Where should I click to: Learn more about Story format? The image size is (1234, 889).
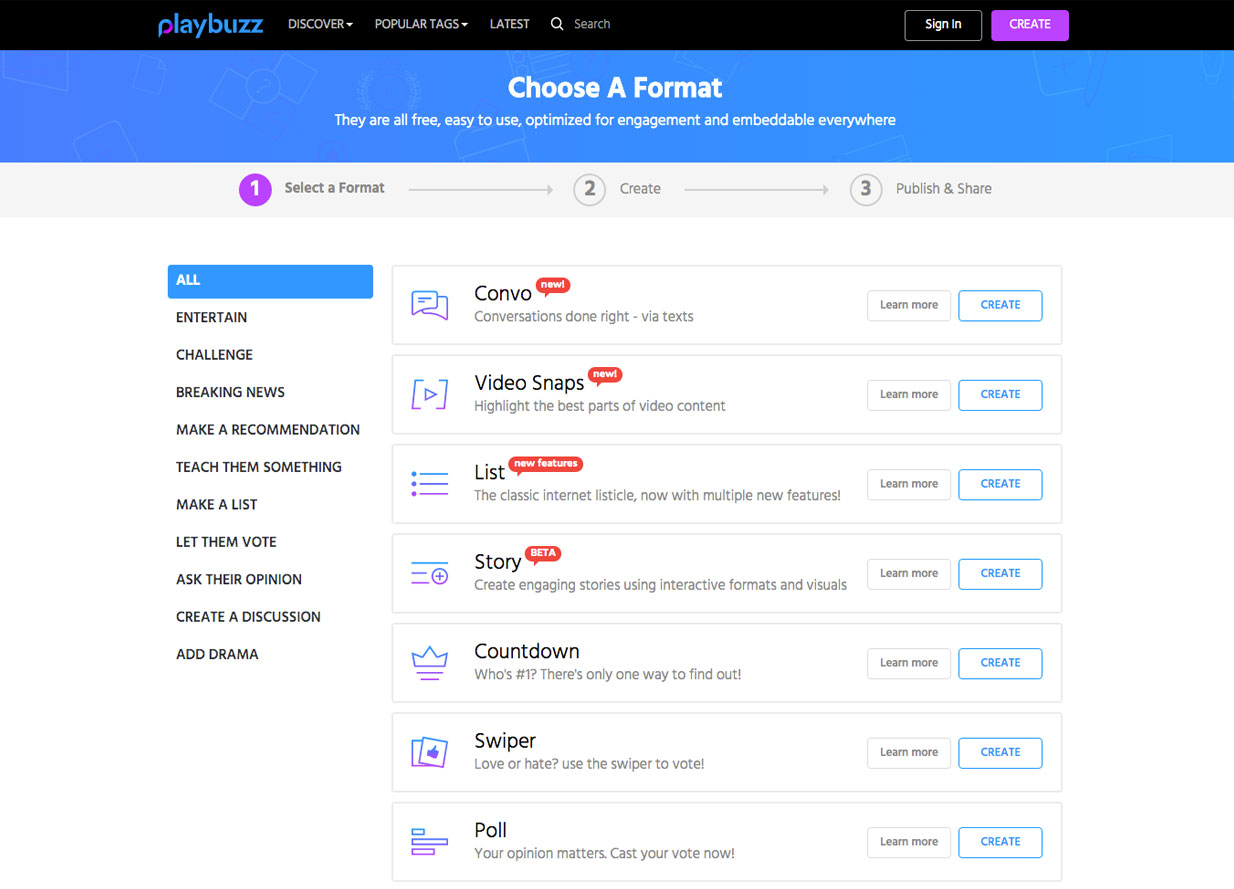point(909,574)
